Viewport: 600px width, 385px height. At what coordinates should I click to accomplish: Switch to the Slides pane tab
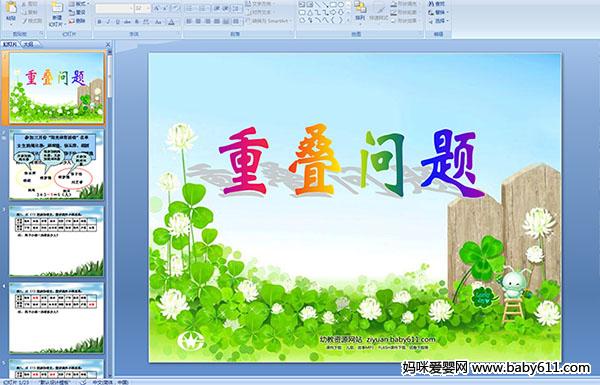click(10, 44)
